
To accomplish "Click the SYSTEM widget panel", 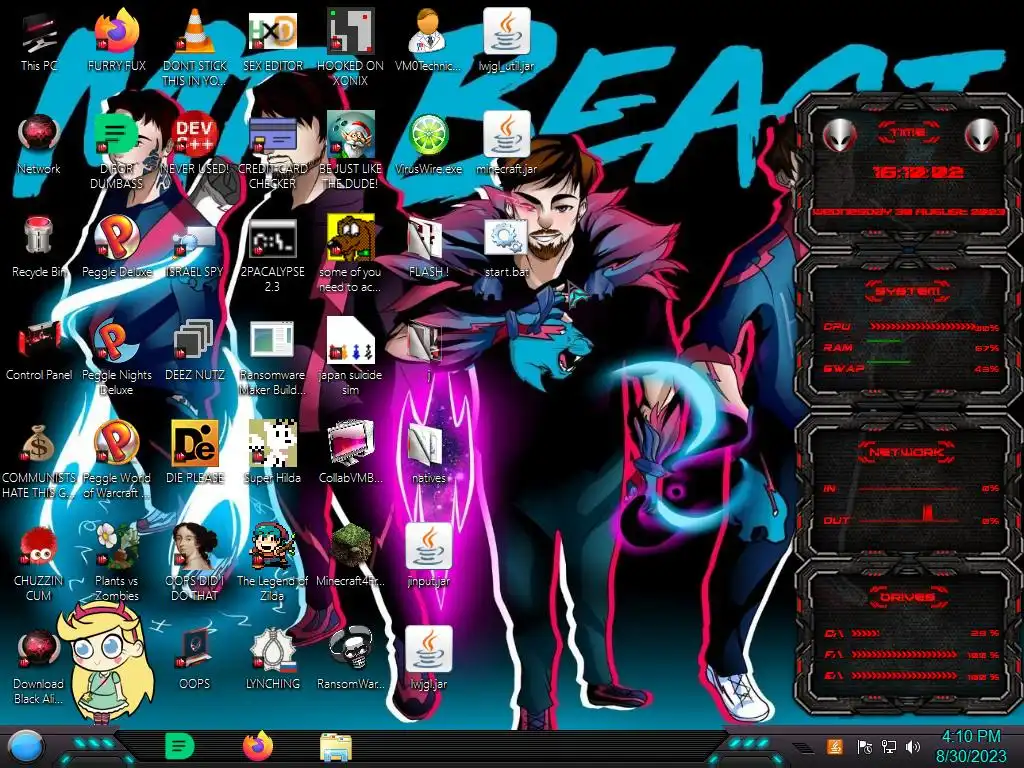I will (908, 332).
